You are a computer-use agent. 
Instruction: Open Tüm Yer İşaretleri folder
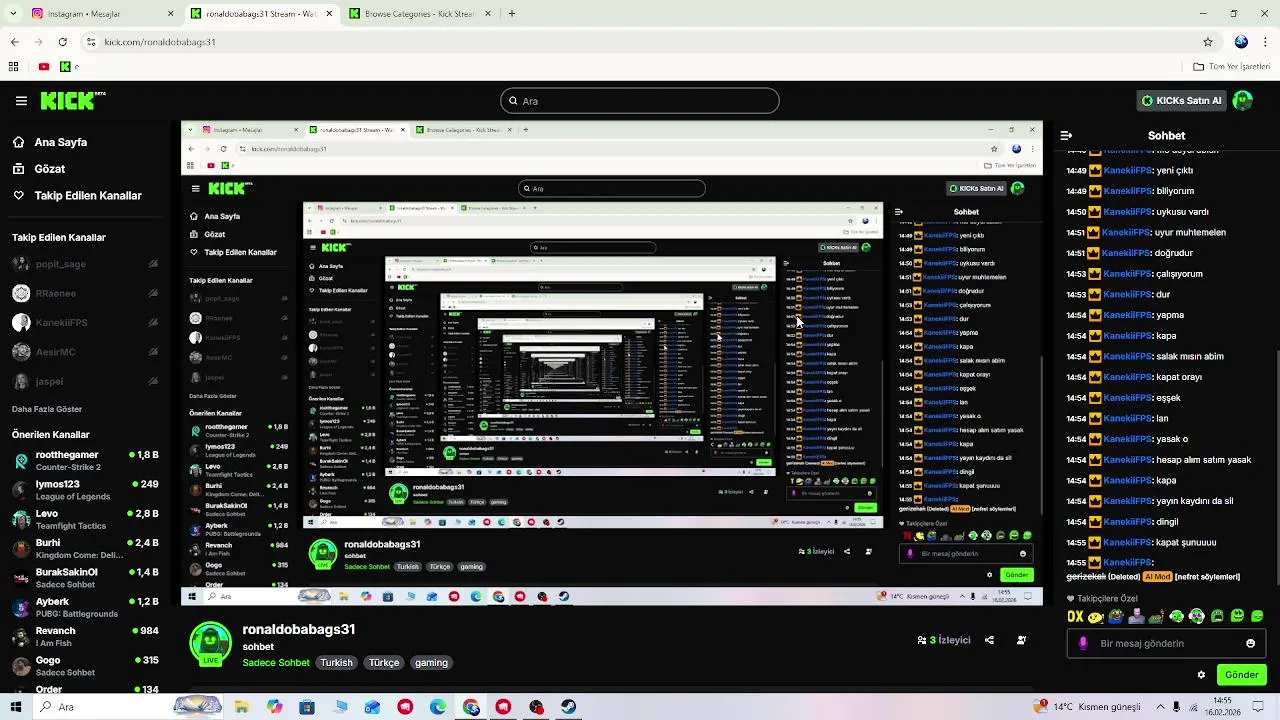click(1232, 67)
